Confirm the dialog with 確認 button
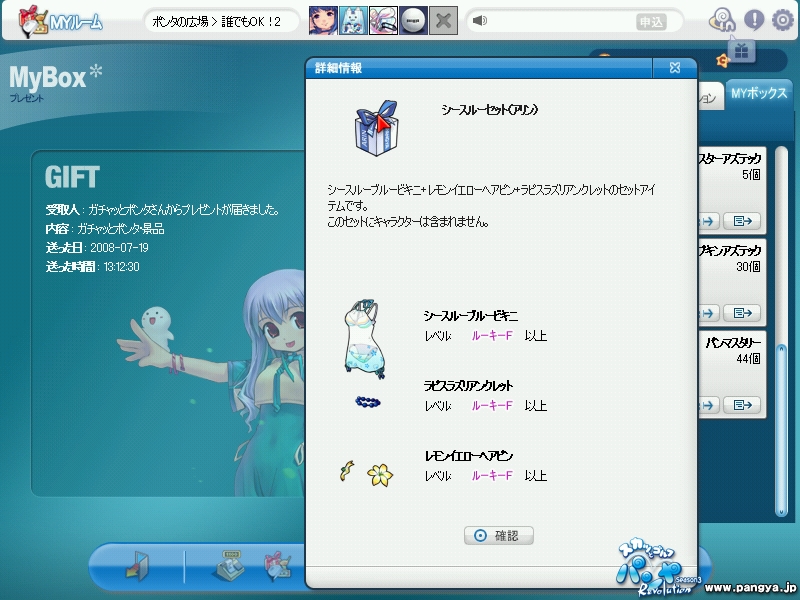The image size is (800, 600). tap(498, 536)
